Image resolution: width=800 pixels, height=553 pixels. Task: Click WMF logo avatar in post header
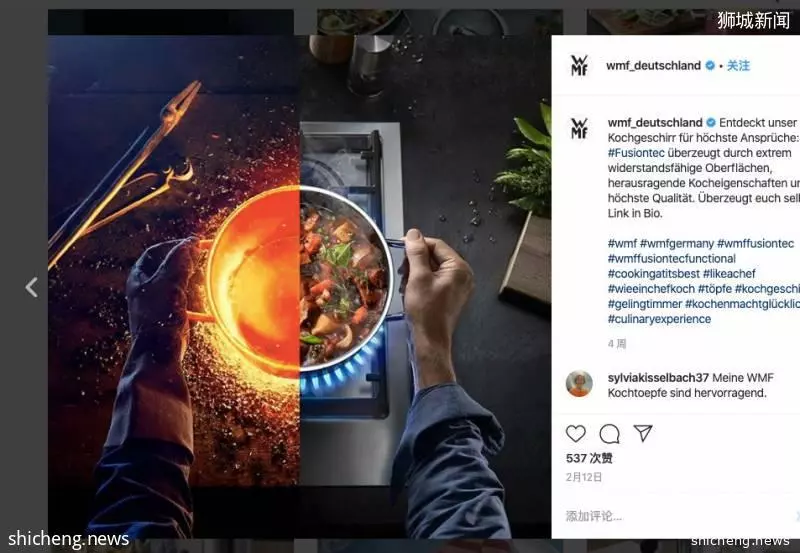(579, 65)
